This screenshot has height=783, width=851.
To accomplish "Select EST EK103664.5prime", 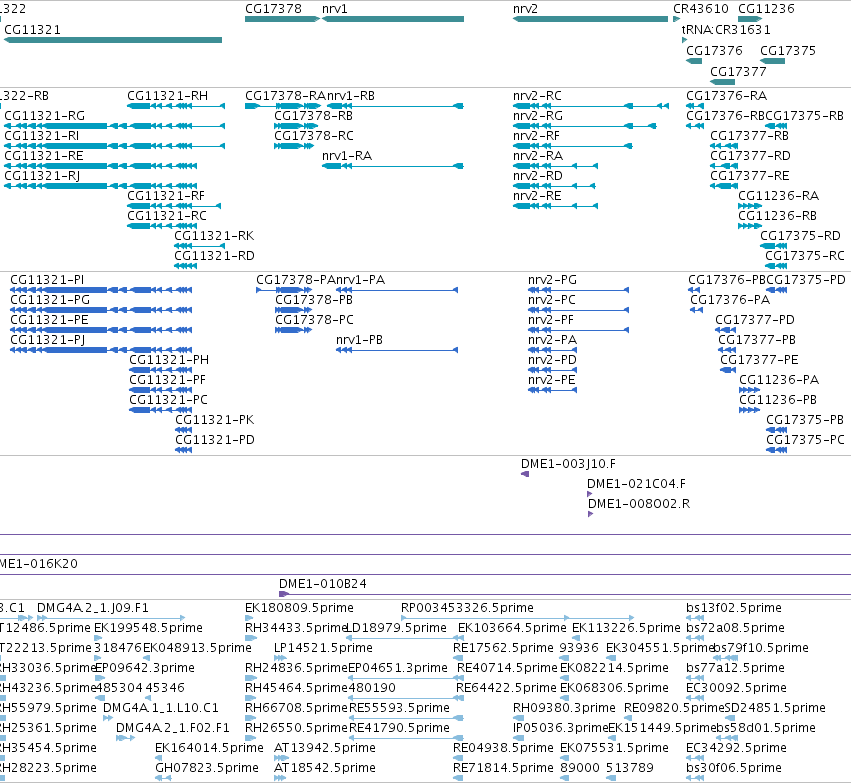I will tap(512, 628).
